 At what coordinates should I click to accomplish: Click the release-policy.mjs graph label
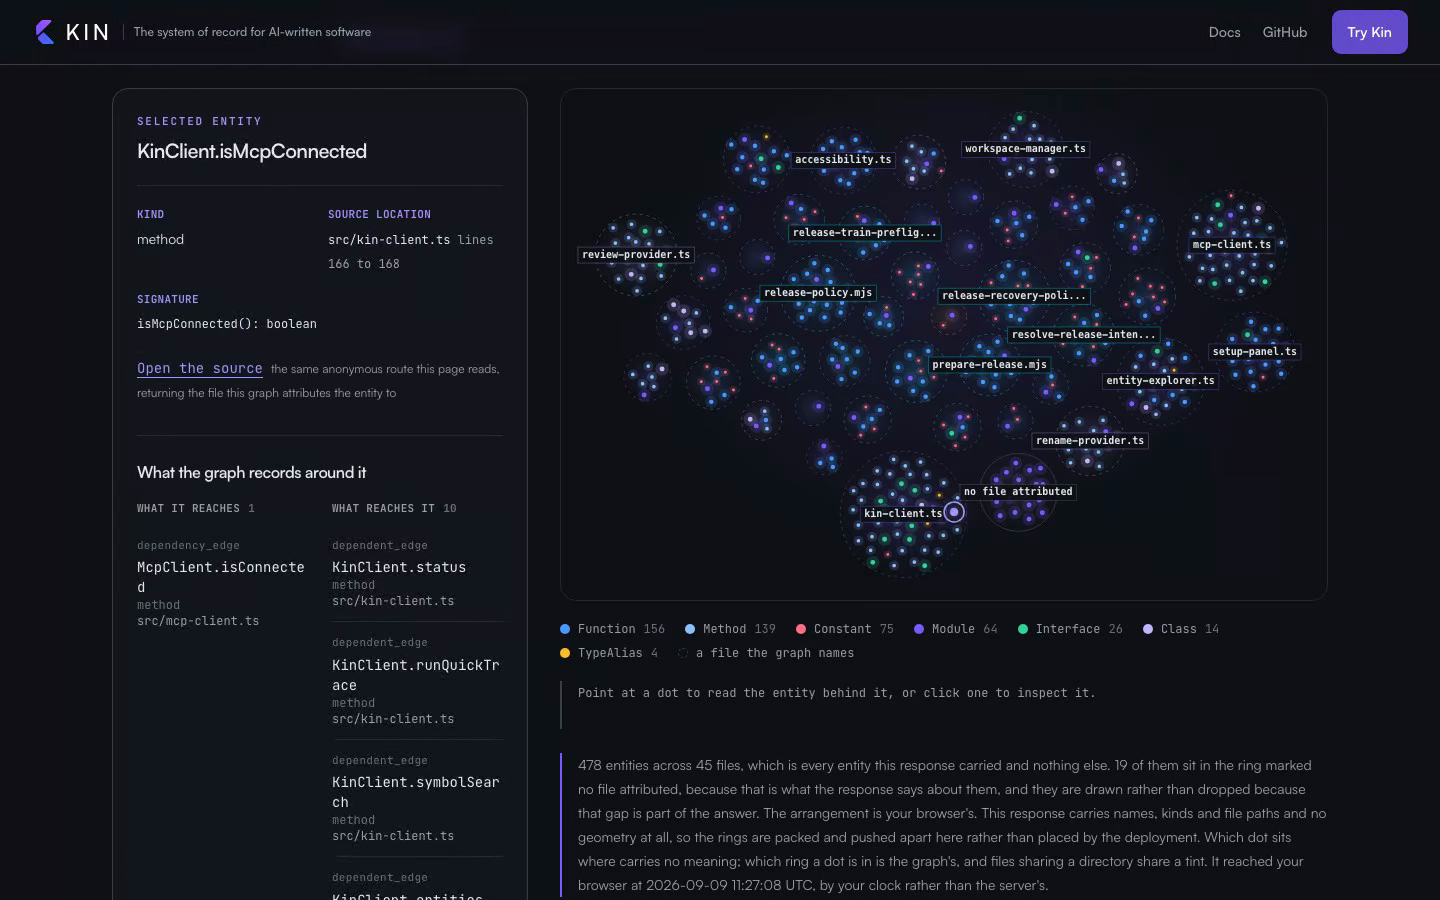818,292
